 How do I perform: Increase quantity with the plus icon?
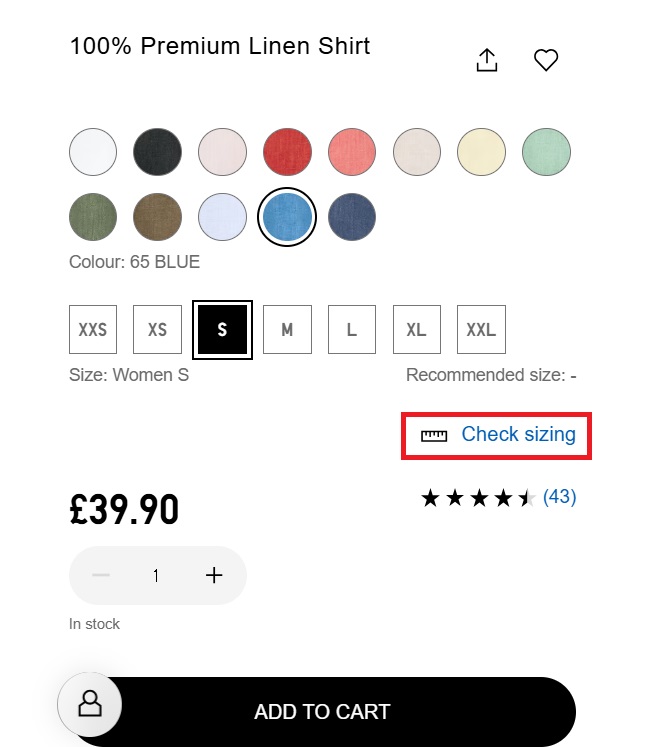pos(213,575)
